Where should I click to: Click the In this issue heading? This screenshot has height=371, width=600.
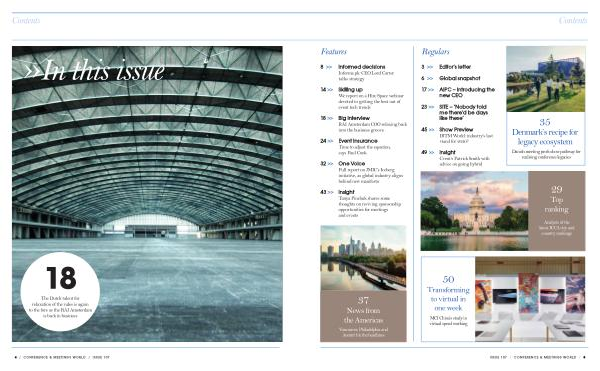coord(95,70)
